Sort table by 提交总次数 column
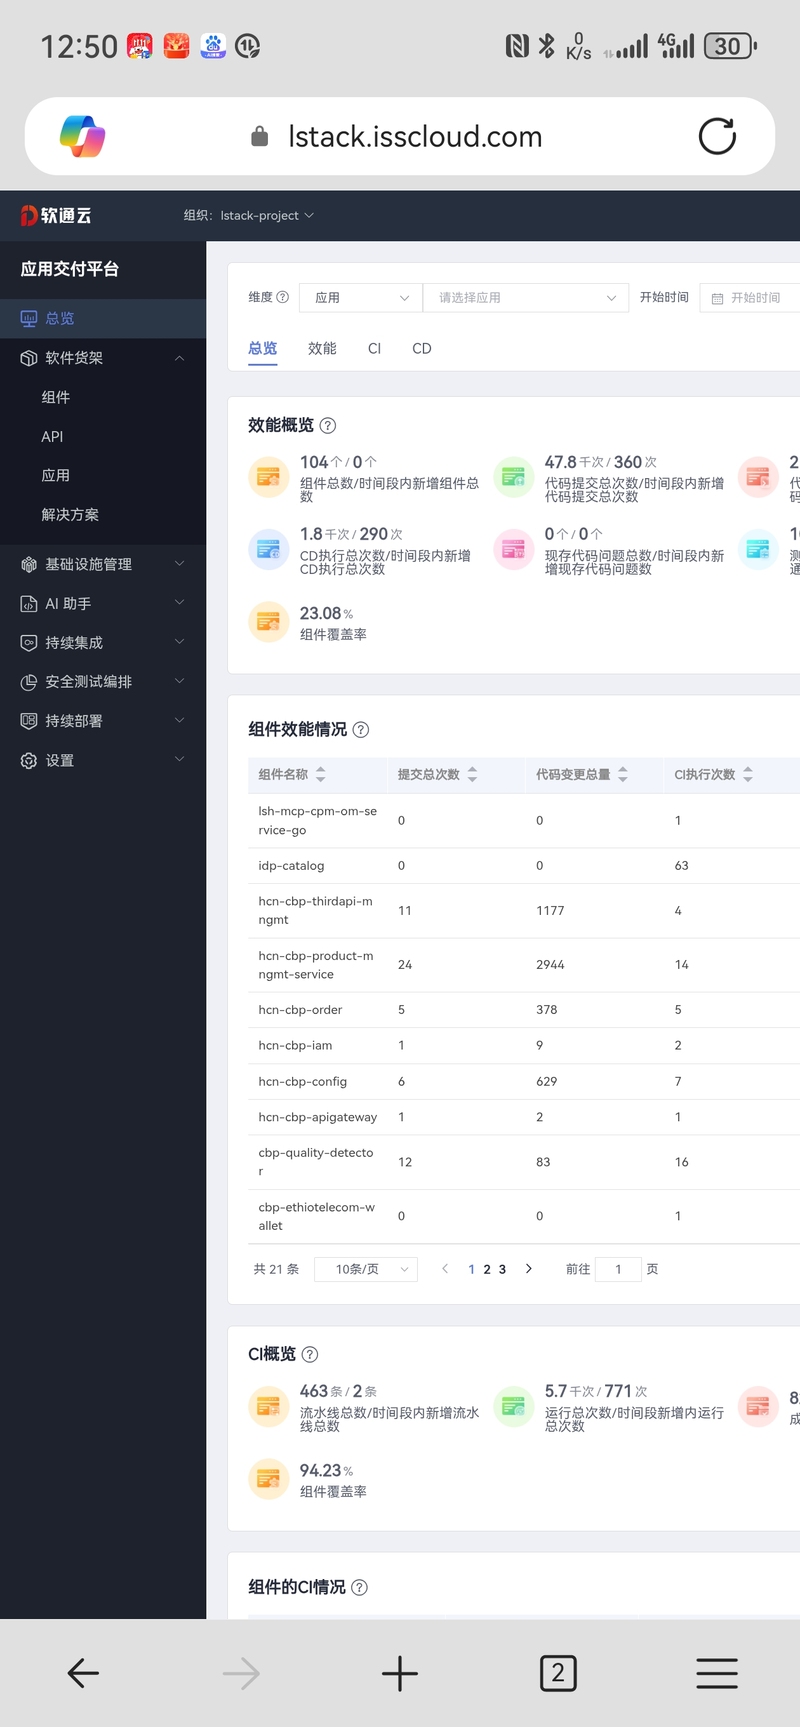The height and width of the screenshot is (1727, 800). [472, 774]
